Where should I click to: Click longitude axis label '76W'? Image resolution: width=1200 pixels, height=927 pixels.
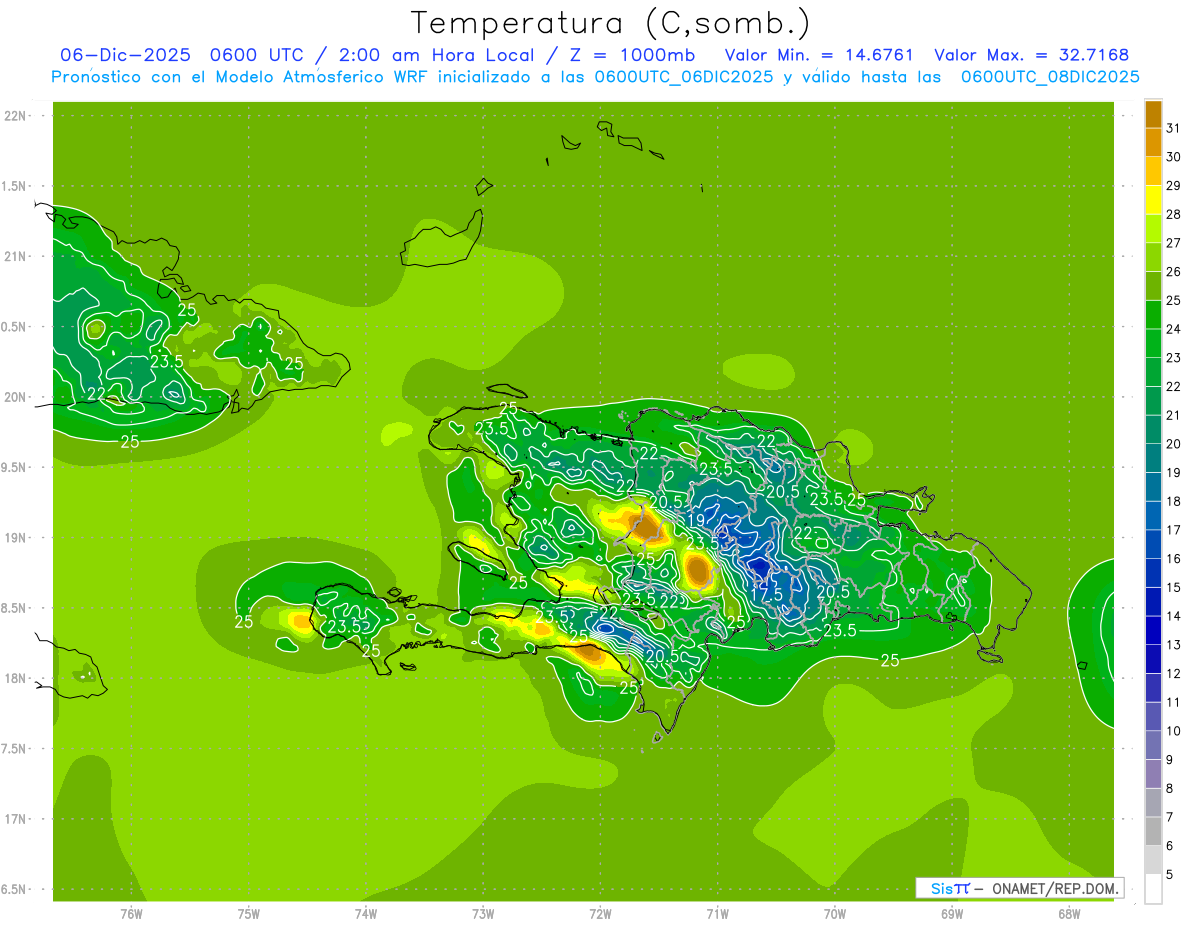[x=131, y=913]
